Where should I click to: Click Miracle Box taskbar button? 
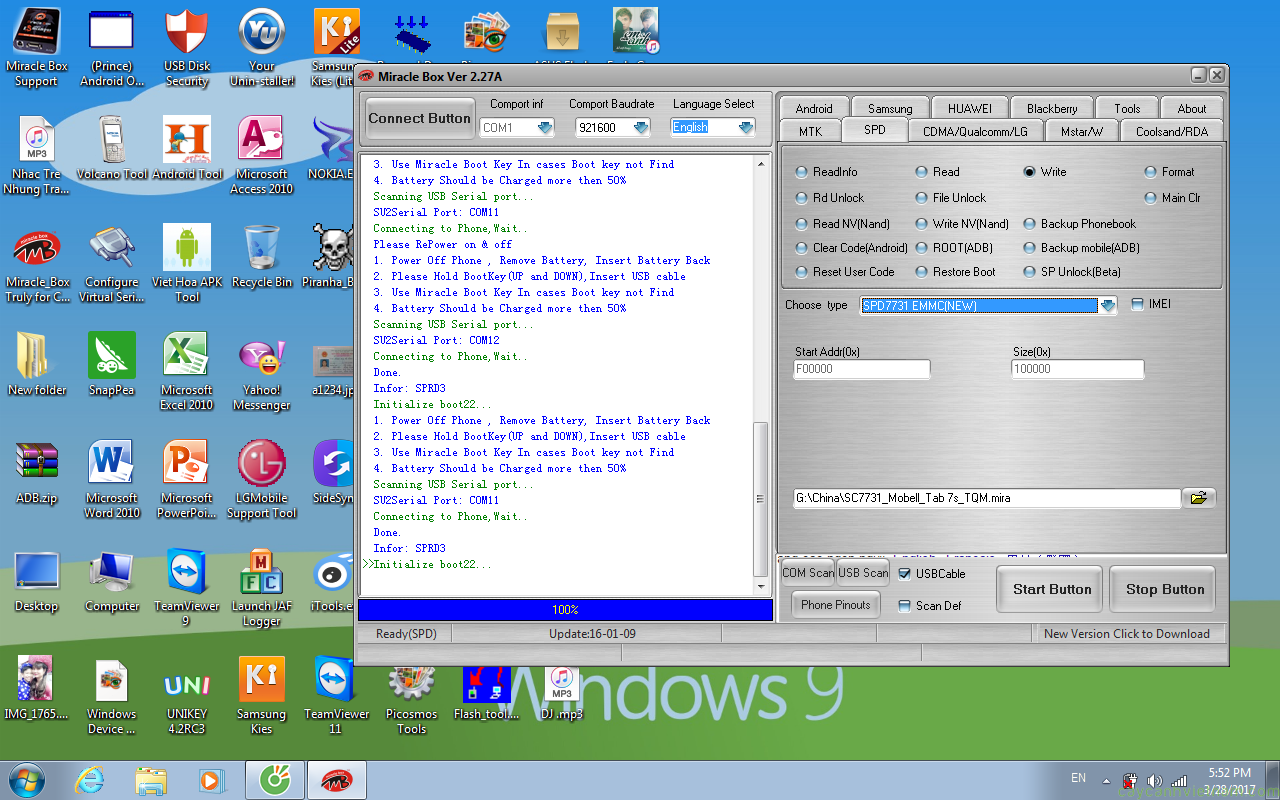pyautogui.click(x=336, y=780)
